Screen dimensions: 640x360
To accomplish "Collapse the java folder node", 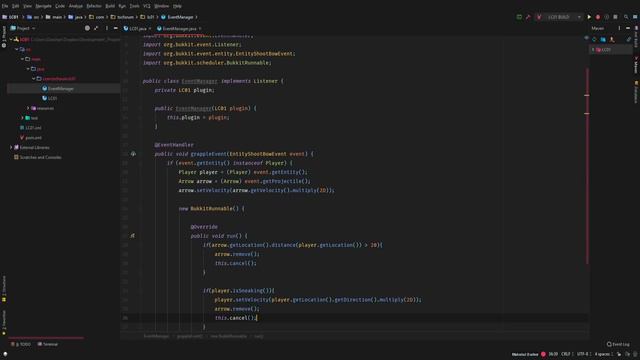I will point(28,69).
